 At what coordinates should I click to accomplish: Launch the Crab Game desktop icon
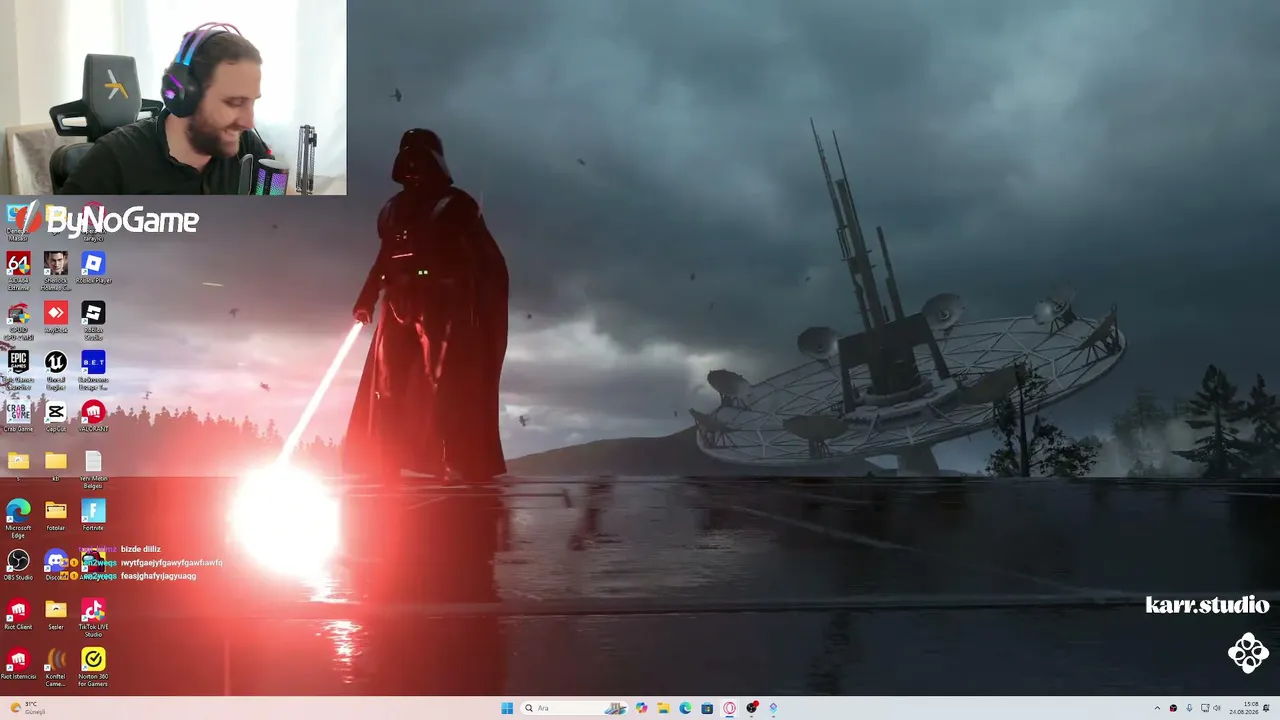(18, 416)
